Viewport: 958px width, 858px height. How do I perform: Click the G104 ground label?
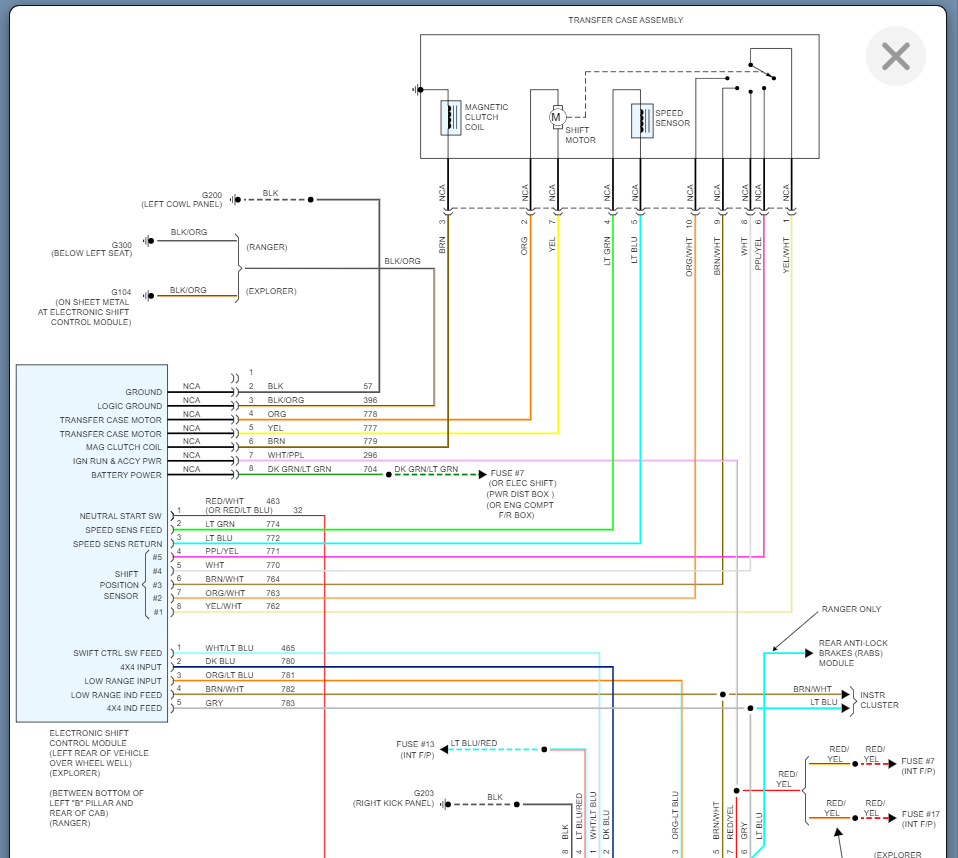[85, 307]
